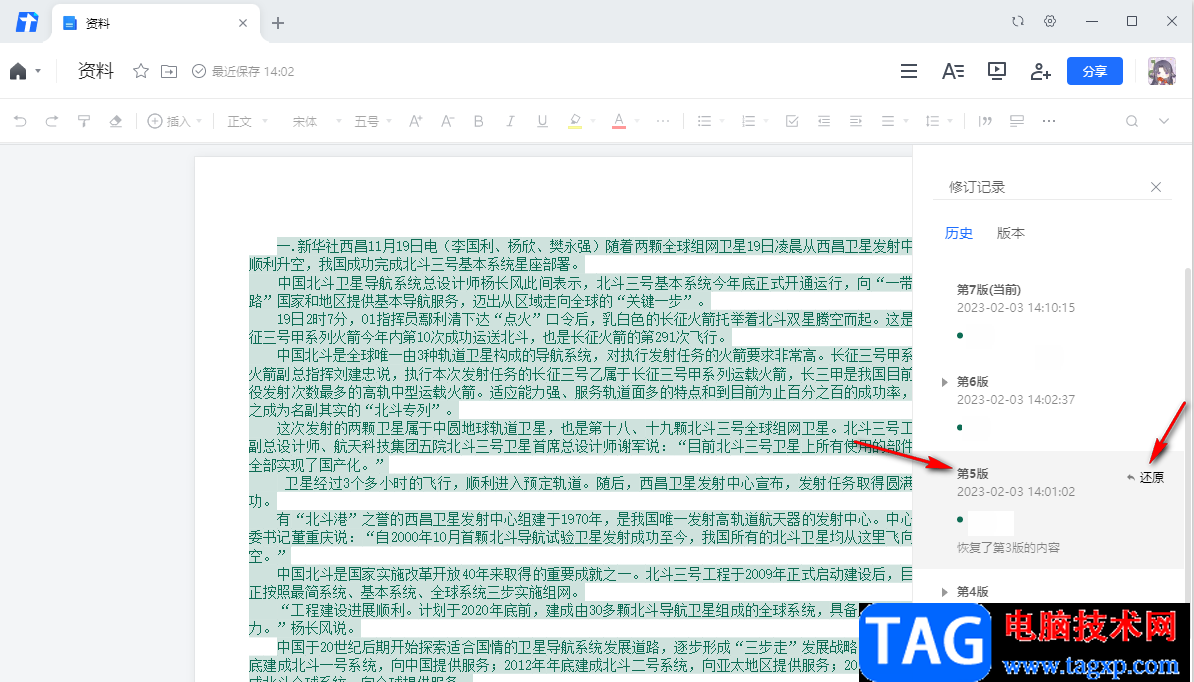
Task: Close the 资料 tab
Action: (x=243, y=23)
